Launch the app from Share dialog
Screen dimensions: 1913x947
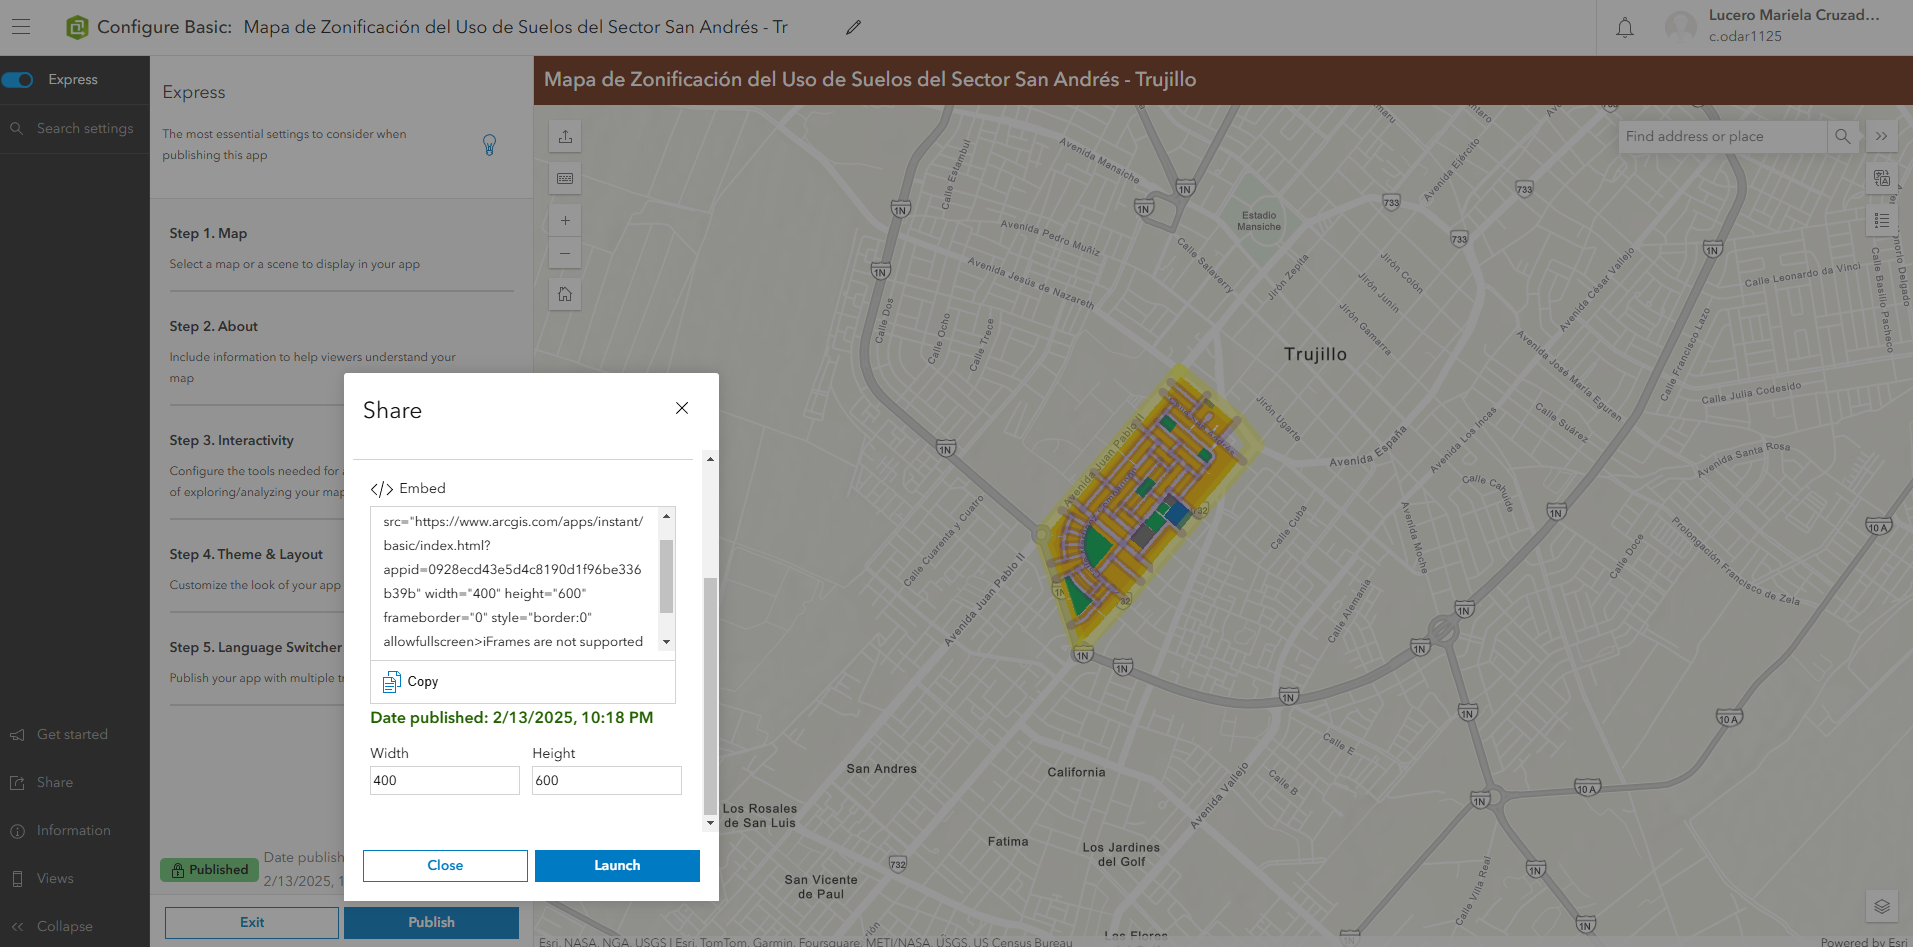(617, 866)
